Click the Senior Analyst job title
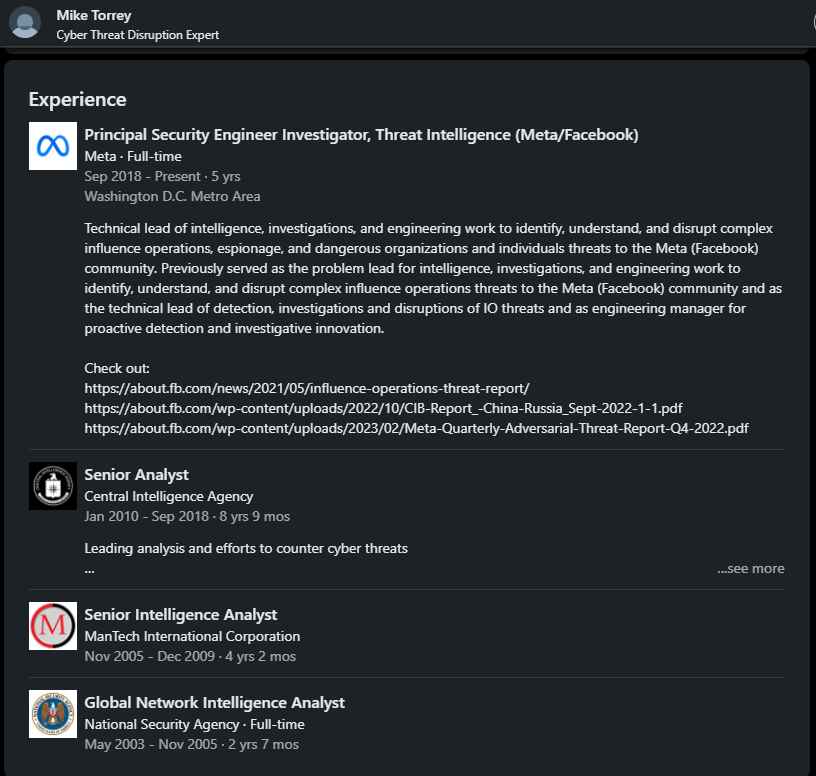816x776 pixels. 136,475
